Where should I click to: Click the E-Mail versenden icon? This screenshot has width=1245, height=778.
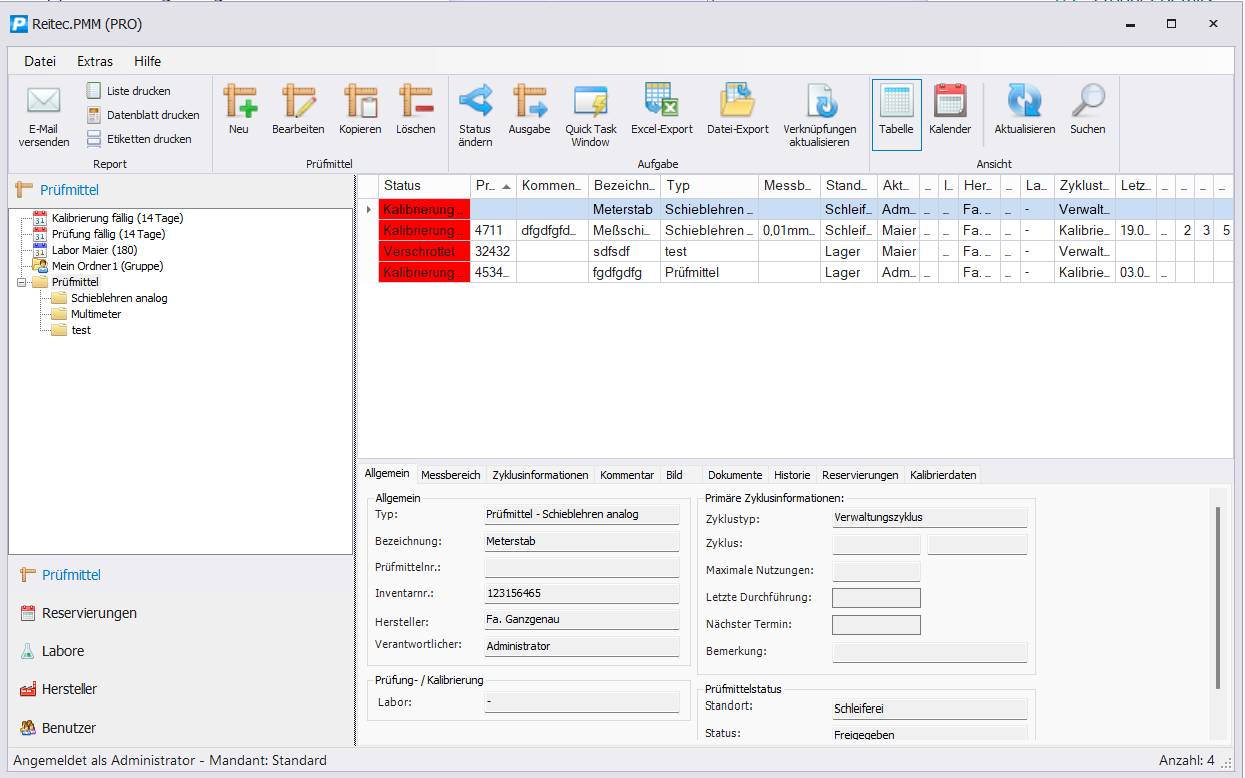[44, 101]
